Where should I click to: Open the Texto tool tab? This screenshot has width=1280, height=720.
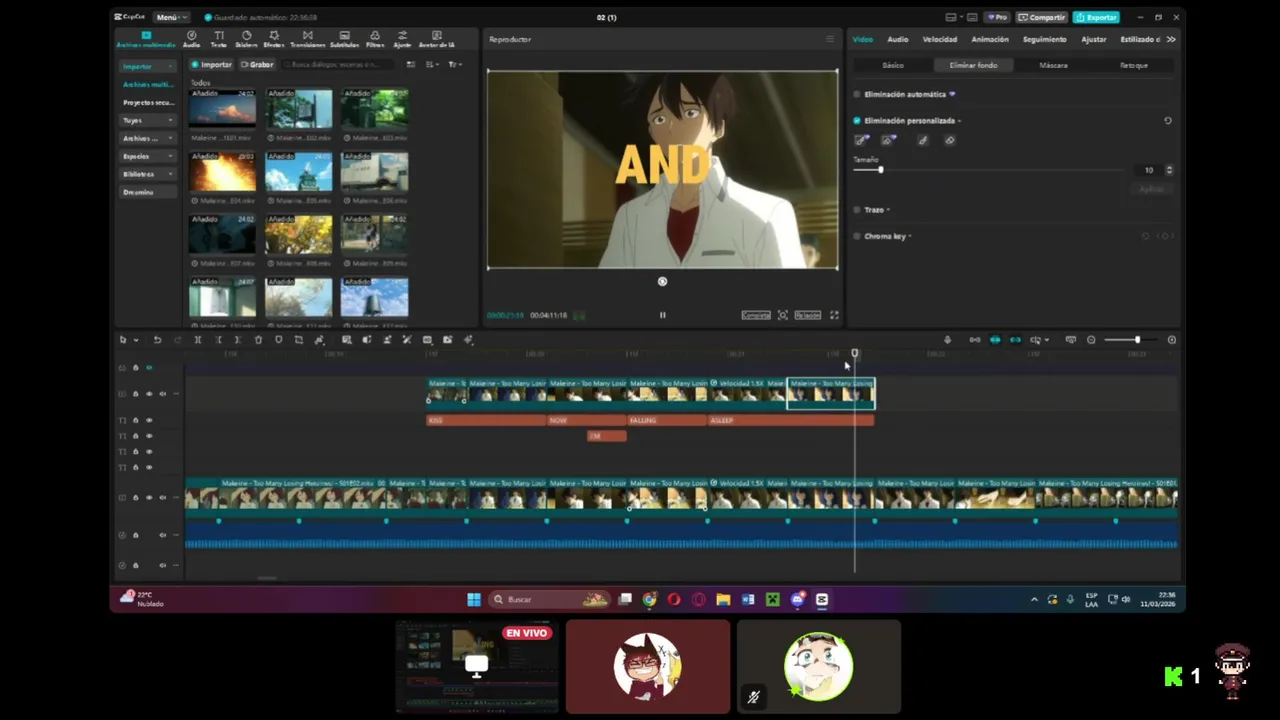[218, 39]
